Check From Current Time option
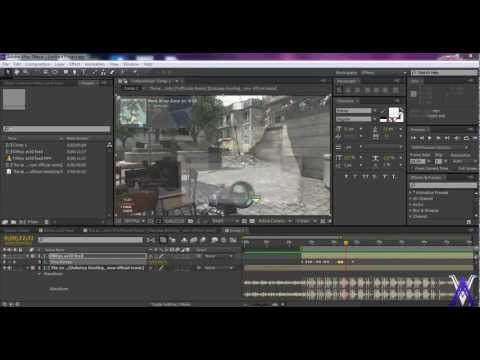This screenshot has width=480, height=360. click(x=412, y=169)
